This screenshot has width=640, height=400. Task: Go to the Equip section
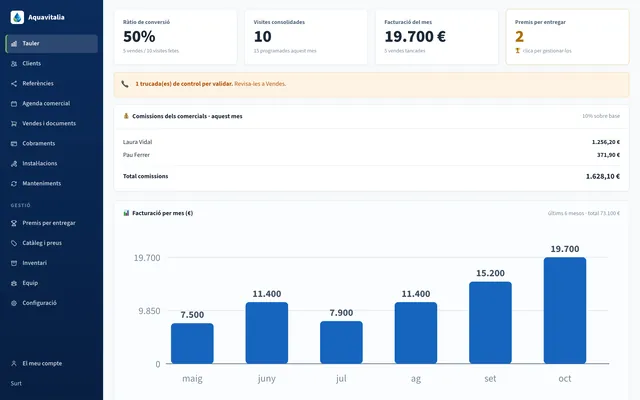tap(52, 283)
